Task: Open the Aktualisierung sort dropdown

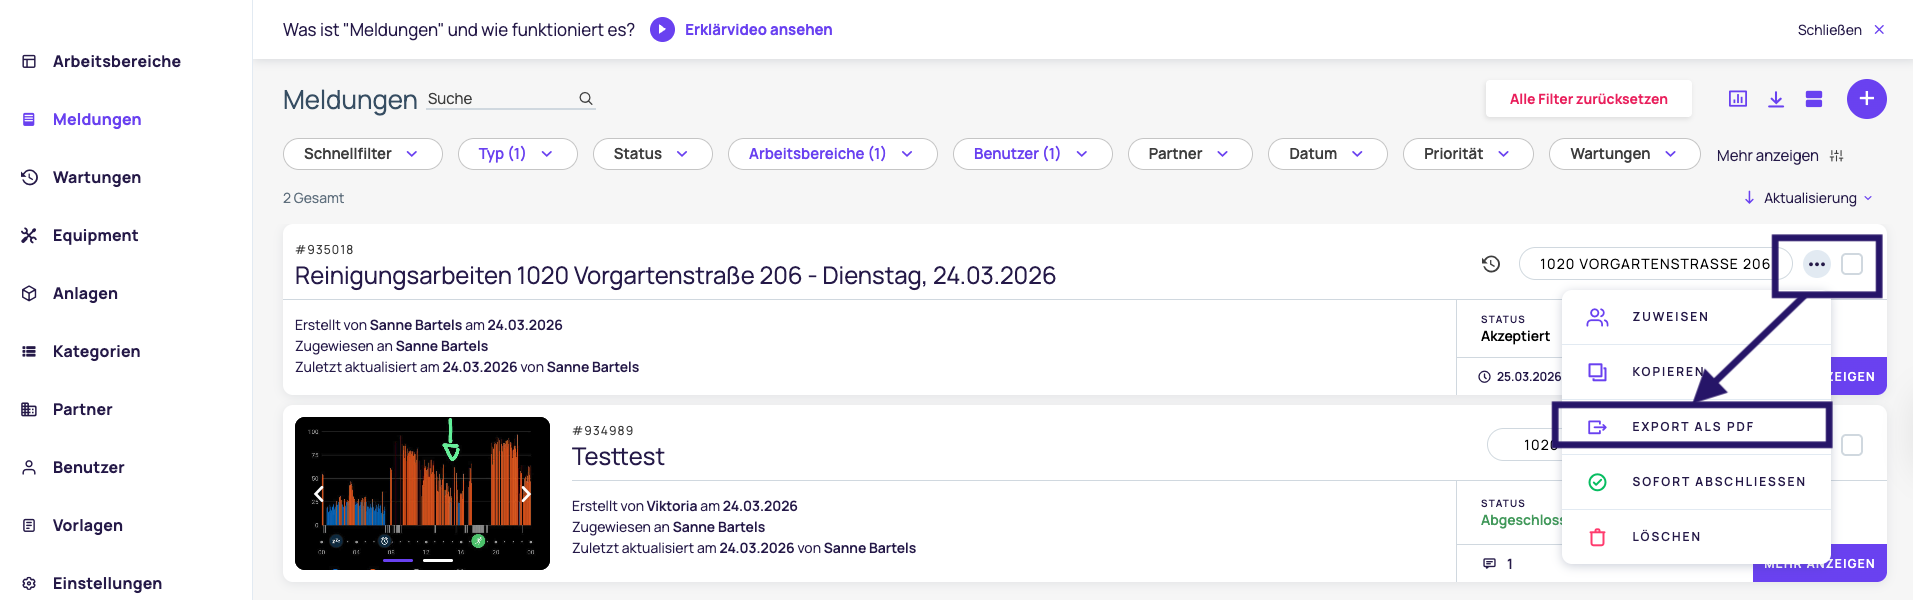Action: pos(1809,198)
